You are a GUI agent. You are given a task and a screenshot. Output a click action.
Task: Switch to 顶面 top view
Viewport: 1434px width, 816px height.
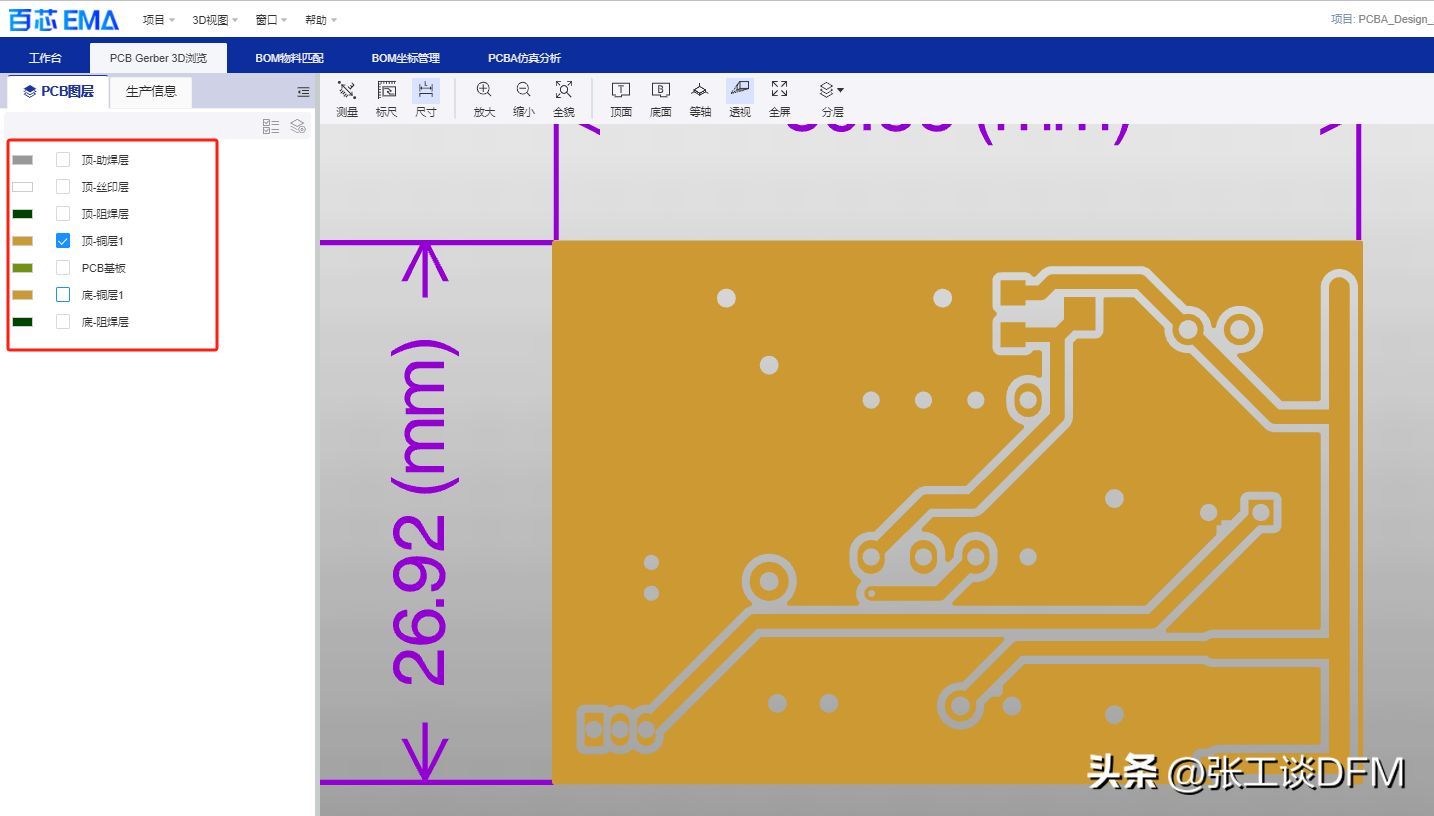[621, 98]
